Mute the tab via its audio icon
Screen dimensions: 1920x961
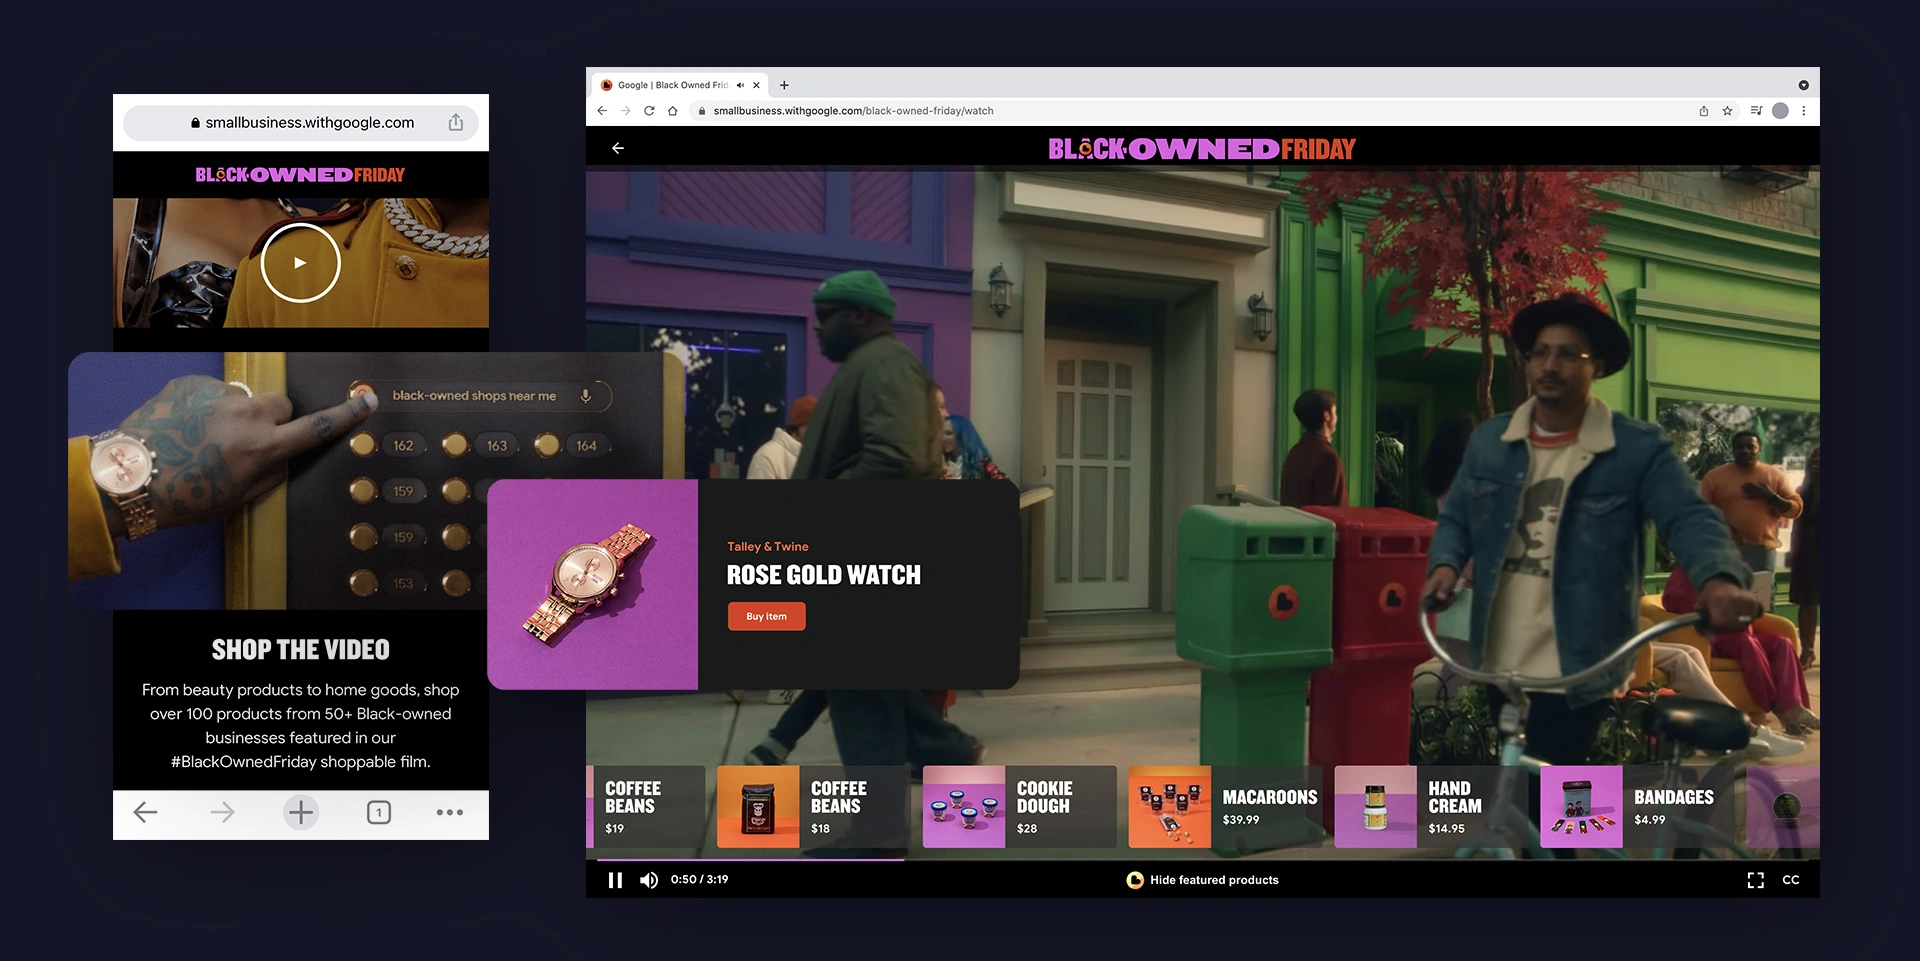[740, 85]
